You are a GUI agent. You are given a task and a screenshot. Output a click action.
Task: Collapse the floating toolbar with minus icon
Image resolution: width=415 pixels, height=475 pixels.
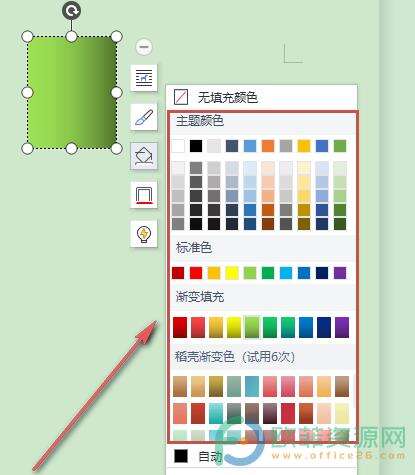[x=144, y=47]
